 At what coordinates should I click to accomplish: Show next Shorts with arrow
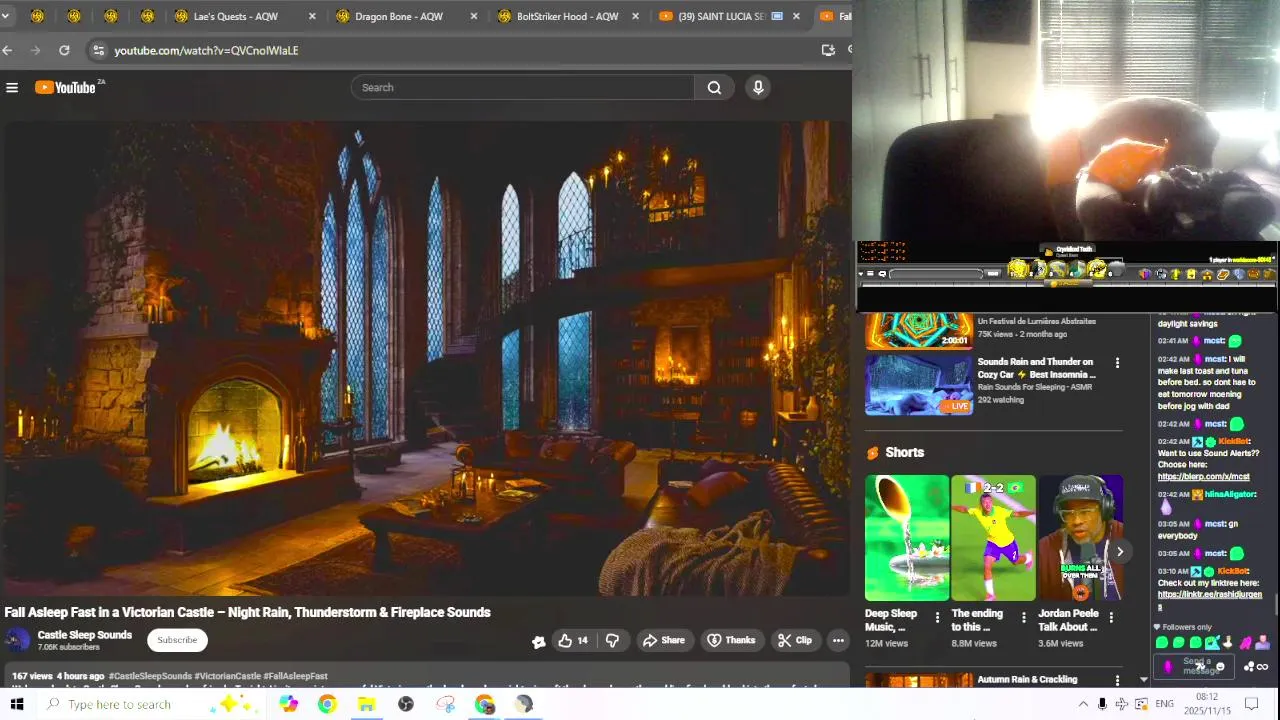[x=1120, y=552]
